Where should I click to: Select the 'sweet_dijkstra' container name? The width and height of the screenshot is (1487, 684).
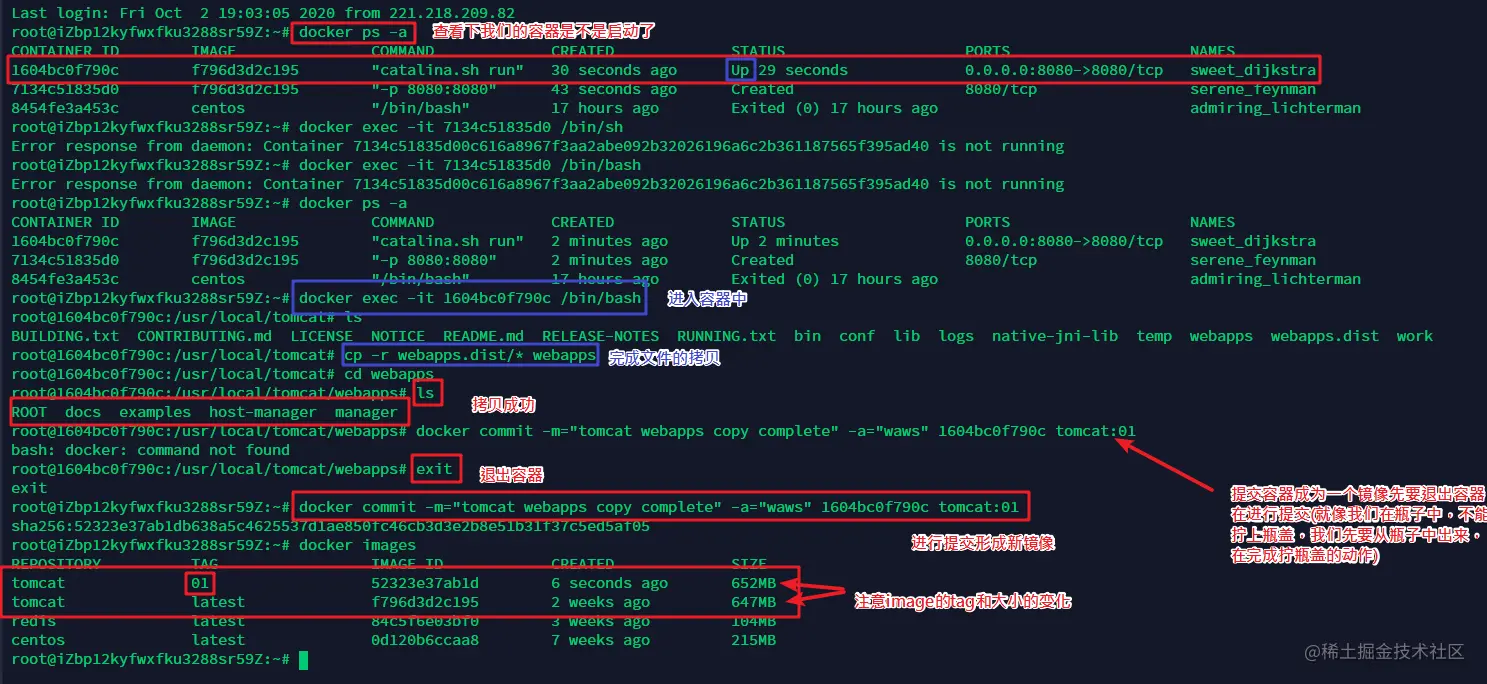(1253, 69)
